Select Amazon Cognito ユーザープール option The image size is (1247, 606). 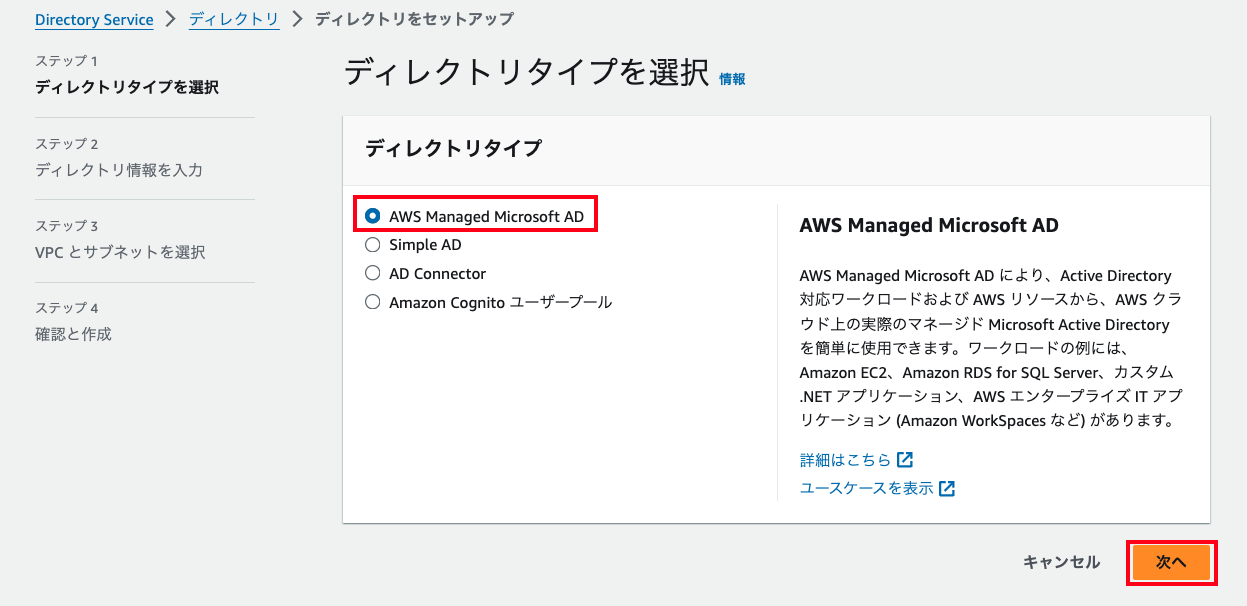[373, 302]
